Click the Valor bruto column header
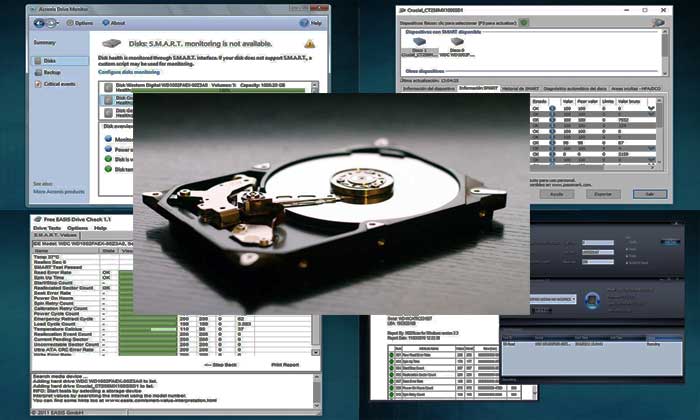700x420 pixels. click(x=629, y=101)
